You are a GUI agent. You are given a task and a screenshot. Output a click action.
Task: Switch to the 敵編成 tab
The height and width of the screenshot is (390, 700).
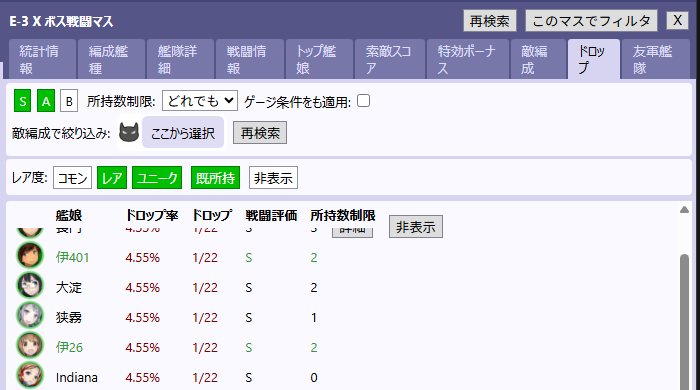tap(538, 59)
